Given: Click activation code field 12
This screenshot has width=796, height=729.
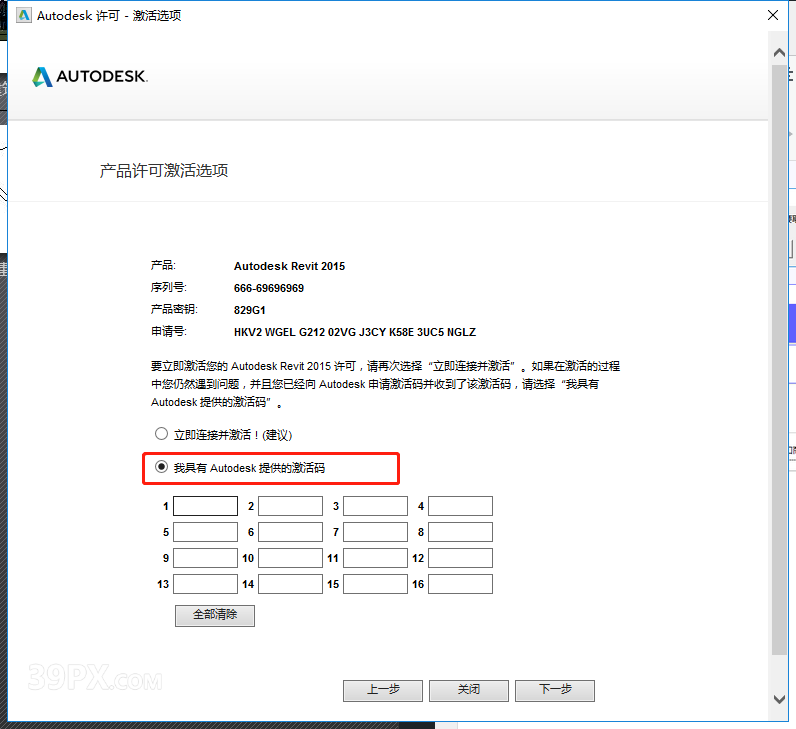Looking at the screenshot, I should 460,558.
